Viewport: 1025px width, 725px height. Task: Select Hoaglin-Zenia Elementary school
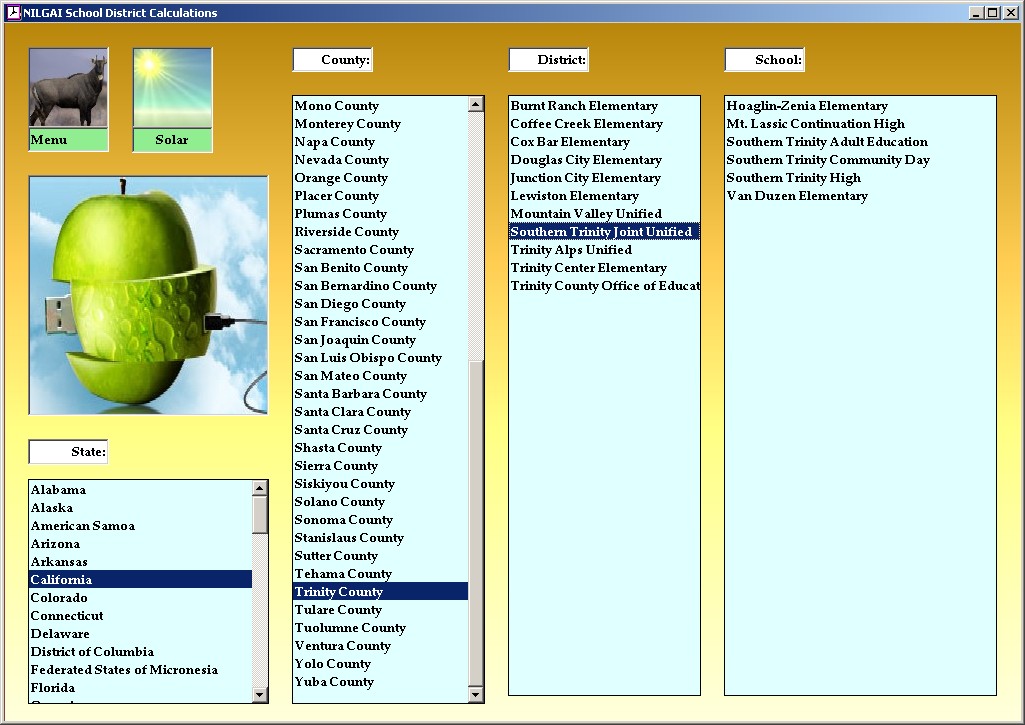click(x=807, y=106)
